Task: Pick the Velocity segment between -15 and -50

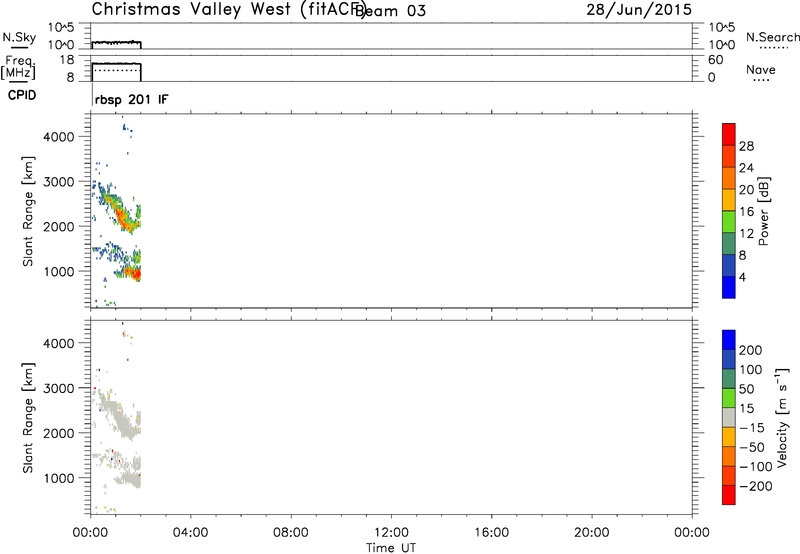Action: pos(729,437)
